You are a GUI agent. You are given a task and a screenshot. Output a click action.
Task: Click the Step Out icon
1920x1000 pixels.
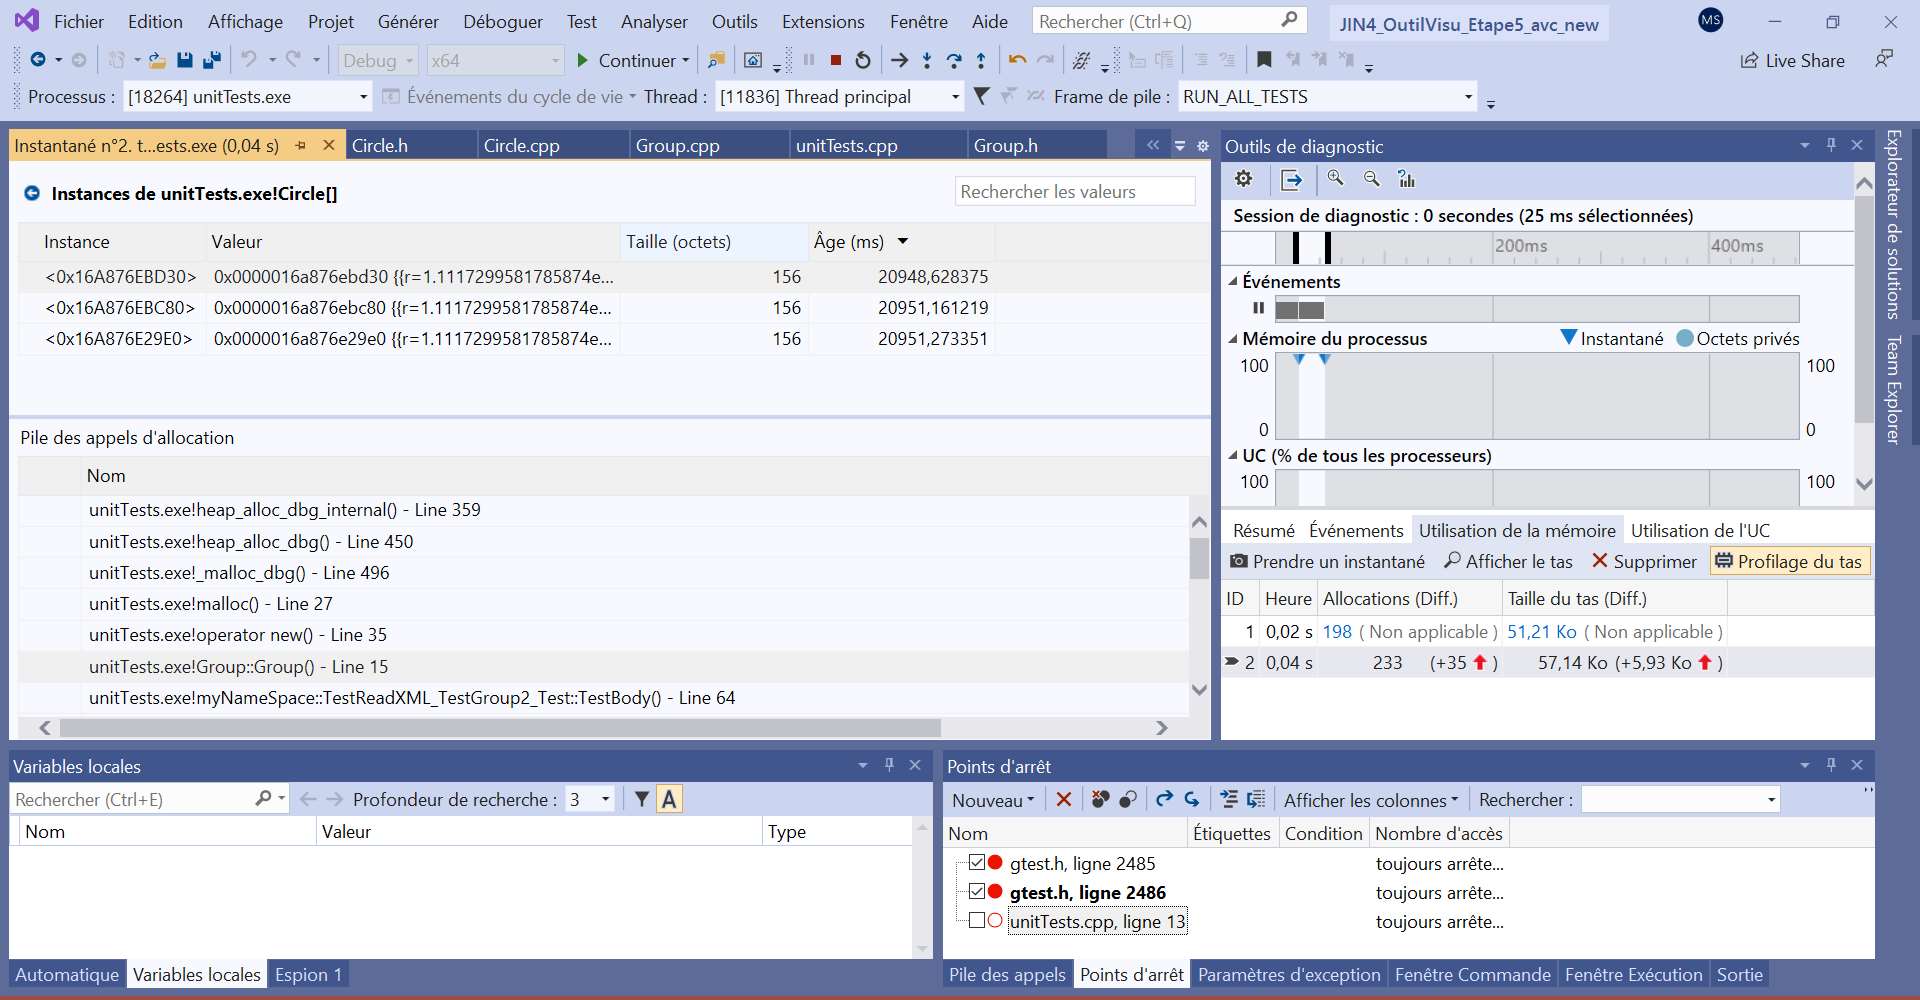coord(981,60)
